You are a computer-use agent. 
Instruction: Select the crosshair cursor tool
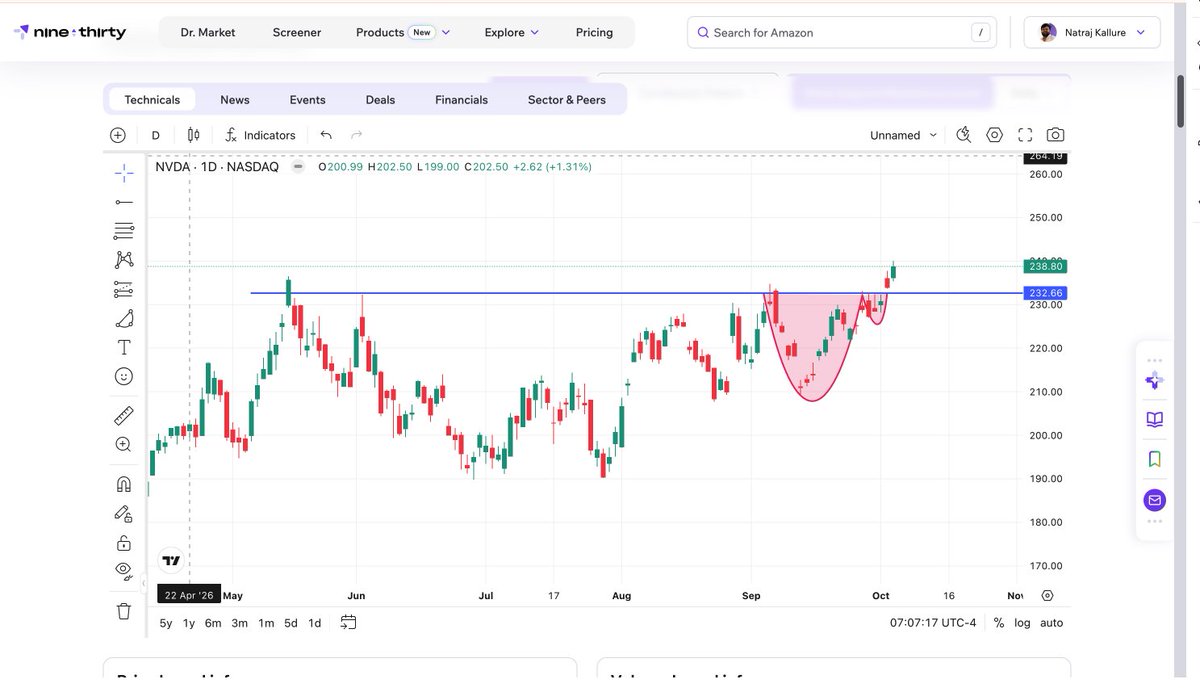[x=124, y=172]
